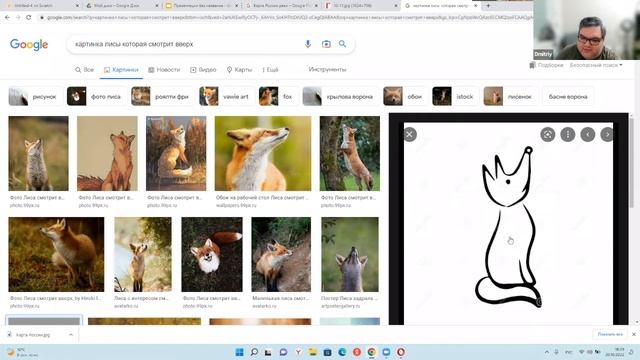The height and width of the screenshot is (360, 640).
Task: Select the vawie art filter chip
Action: coord(226,97)
